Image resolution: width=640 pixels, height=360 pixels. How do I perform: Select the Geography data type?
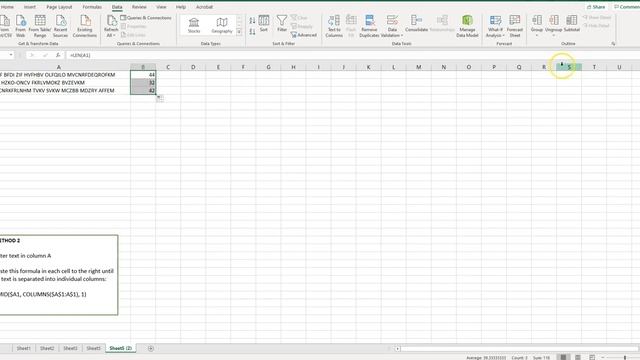click(222, 25)
